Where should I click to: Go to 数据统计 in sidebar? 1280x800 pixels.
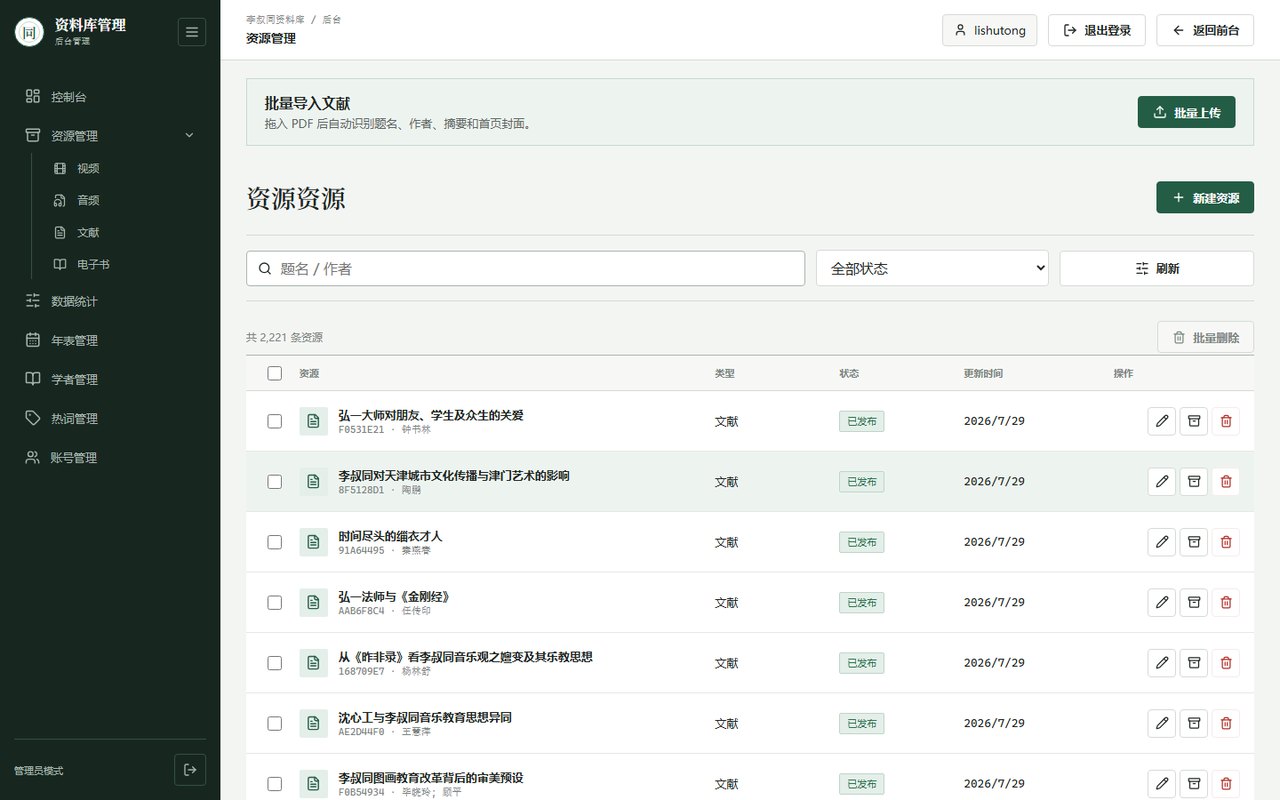click(110, 301)
